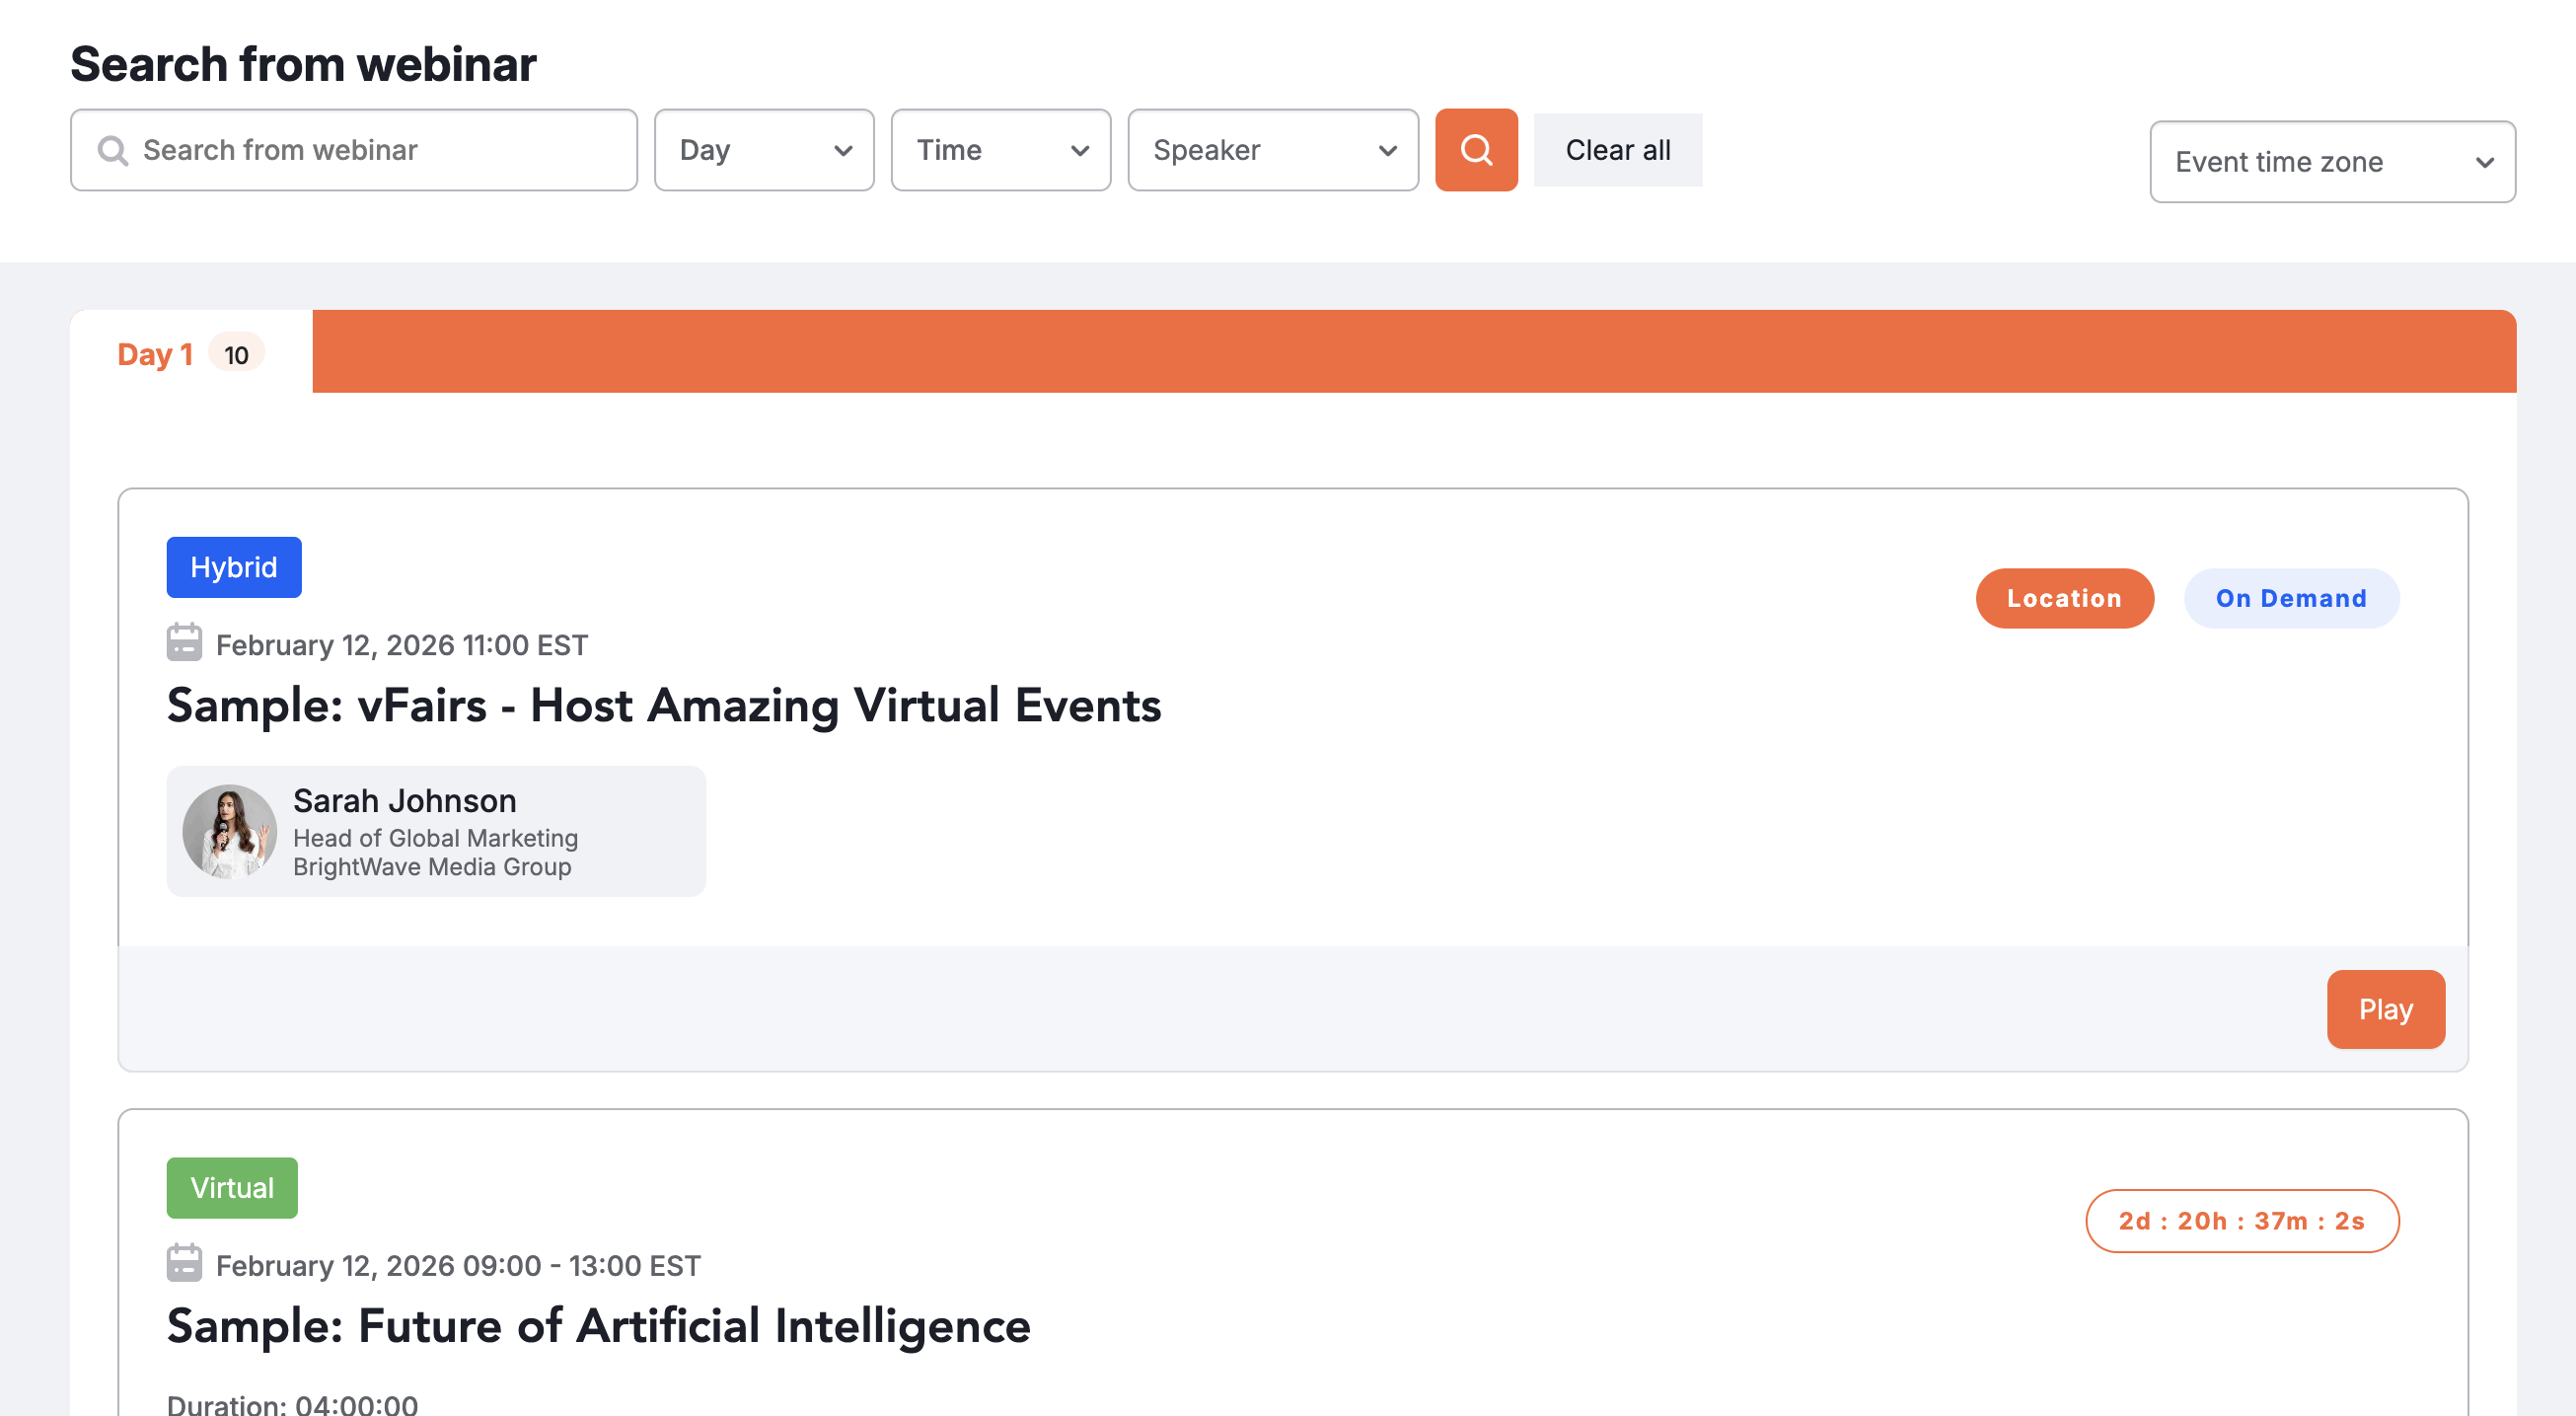2576x1416 pixels.
Task: Click Sarah Johnson's speaker photo
Action: [x=229, y=831]
